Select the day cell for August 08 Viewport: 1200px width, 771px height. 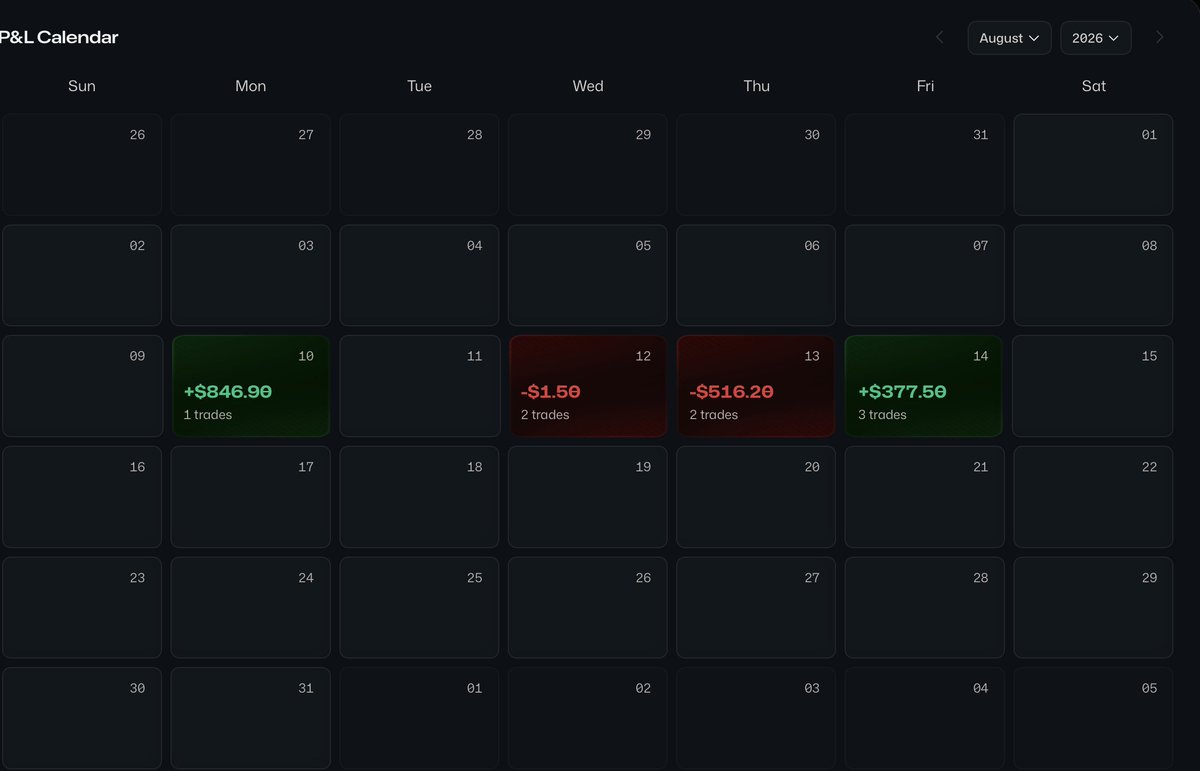click(1093, 275)
